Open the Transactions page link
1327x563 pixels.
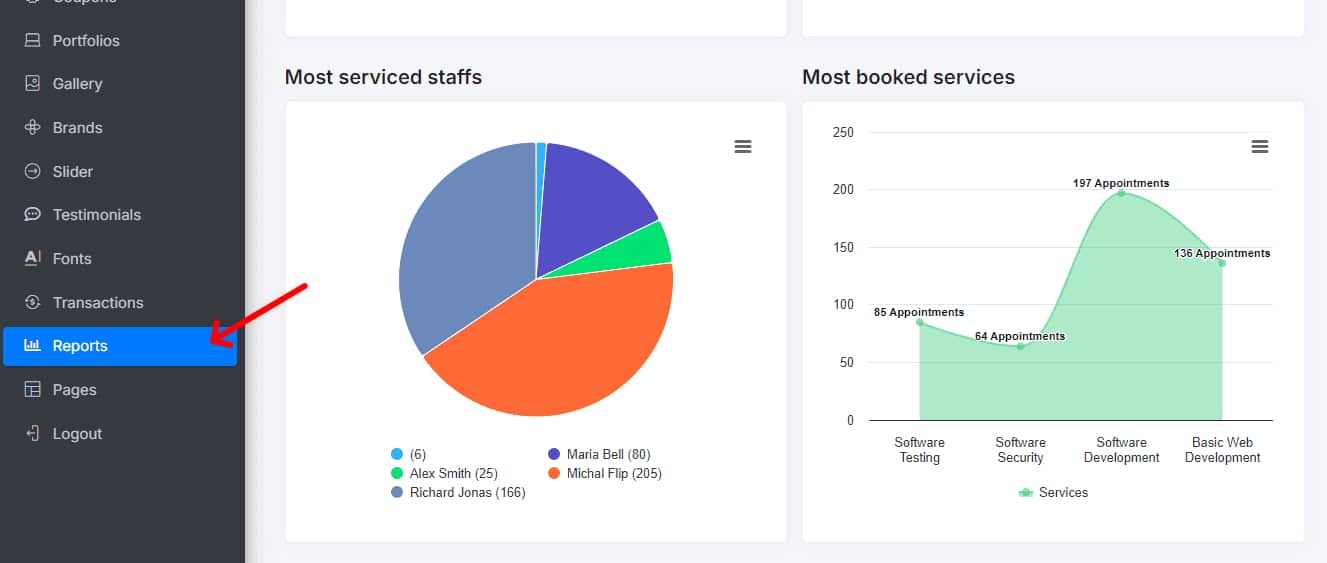[97, 302]
